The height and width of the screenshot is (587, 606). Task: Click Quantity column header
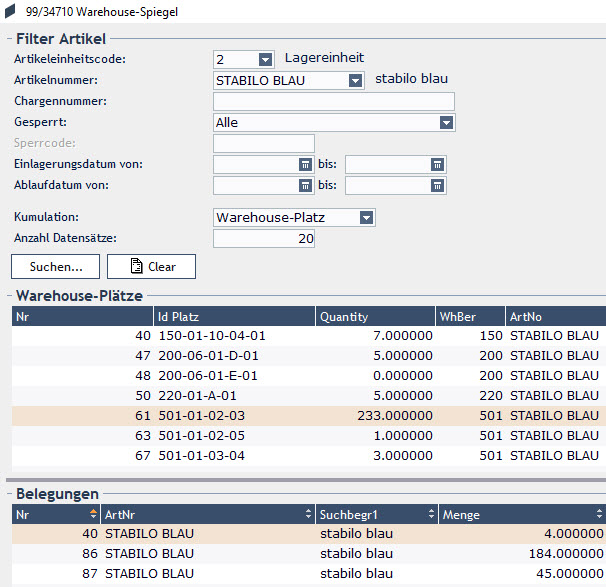point(375,316)
